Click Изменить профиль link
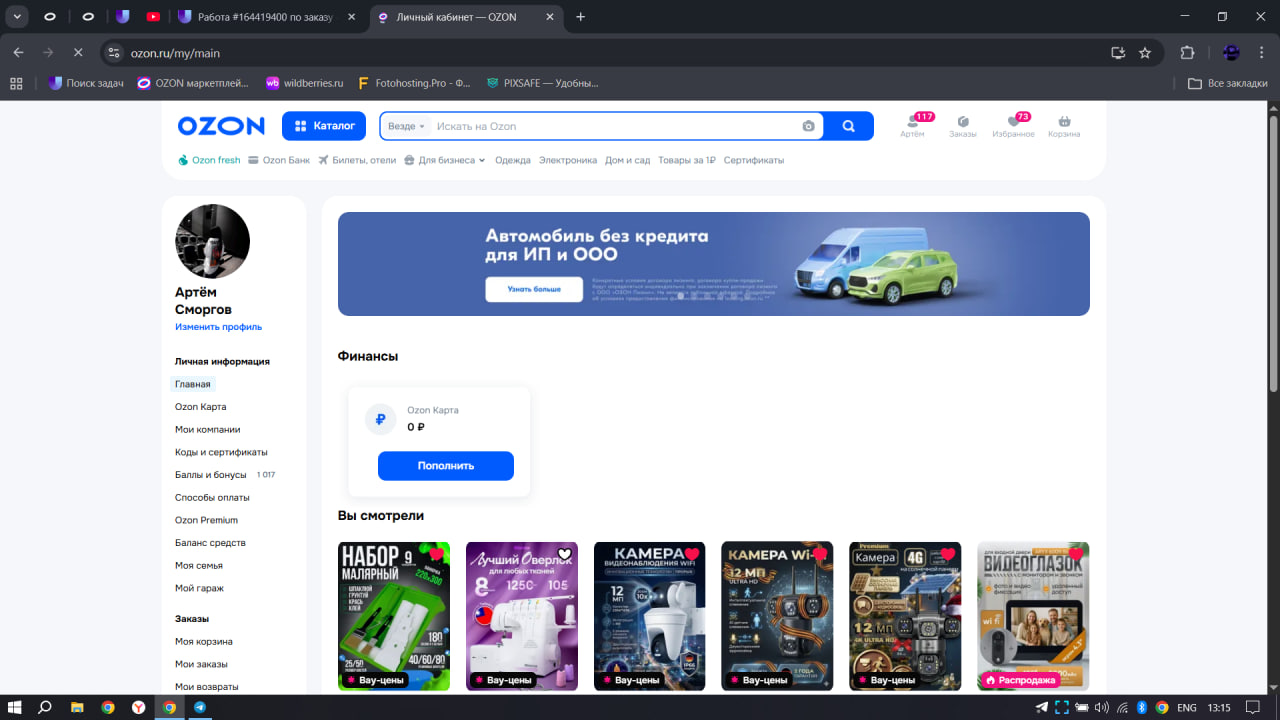The image size is (1280, 720). 218,327
